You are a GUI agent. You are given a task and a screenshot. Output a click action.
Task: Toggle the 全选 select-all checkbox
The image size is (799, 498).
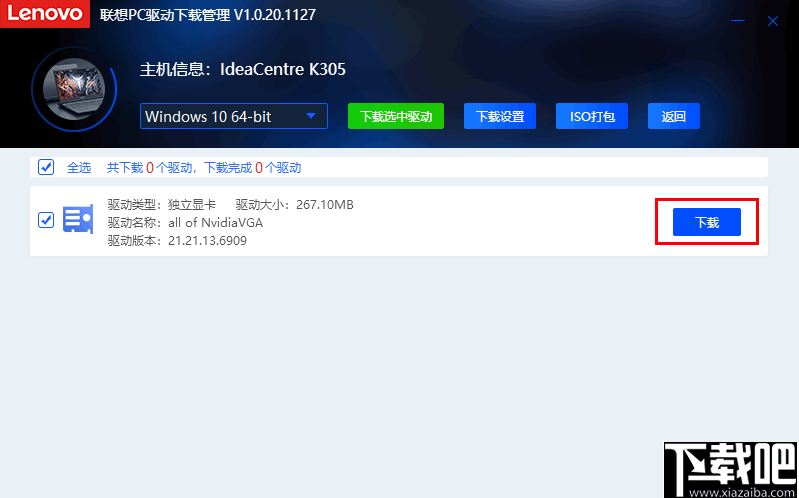click(x=46, y=167)
